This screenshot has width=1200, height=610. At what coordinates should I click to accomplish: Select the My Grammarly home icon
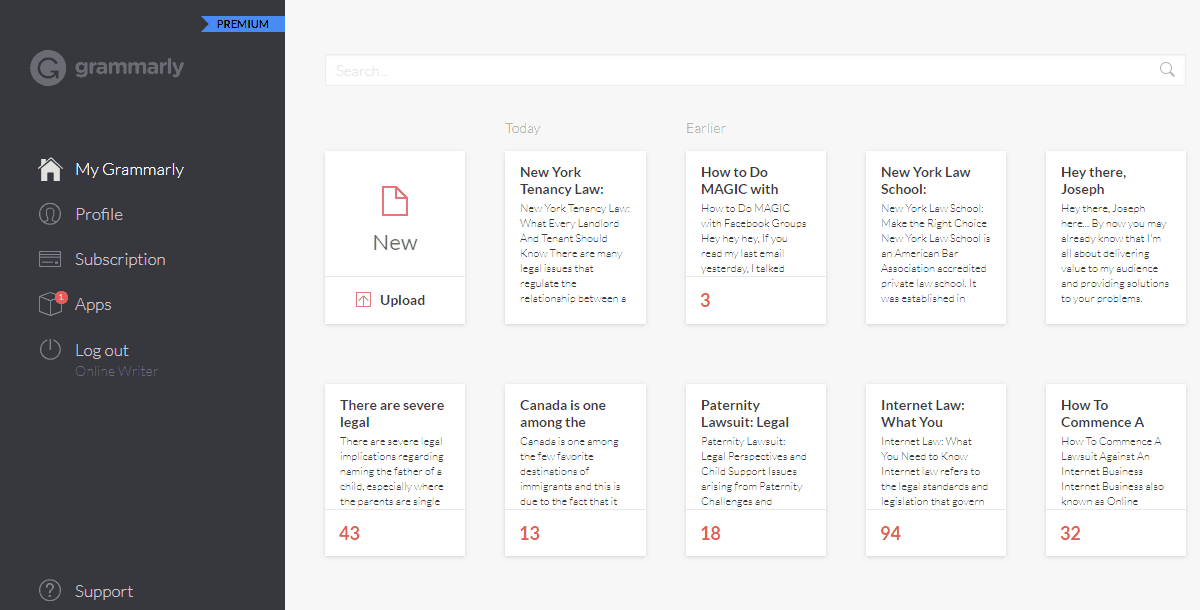pos(49,168)
